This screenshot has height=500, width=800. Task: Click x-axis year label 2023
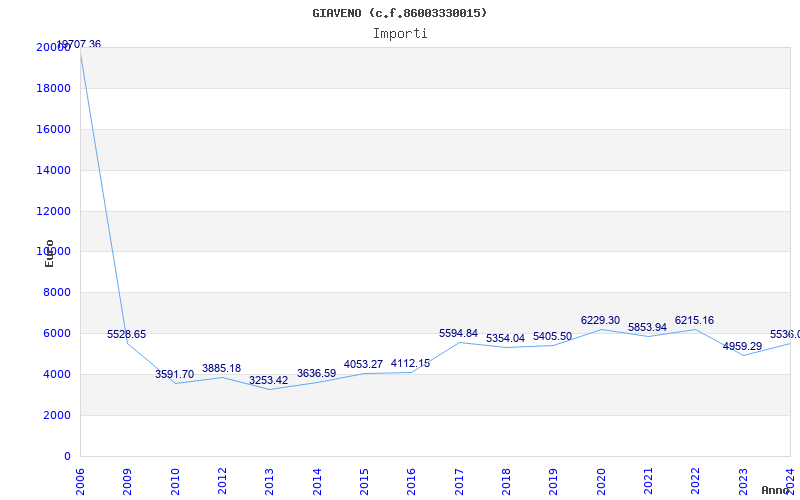coord(743,482)
